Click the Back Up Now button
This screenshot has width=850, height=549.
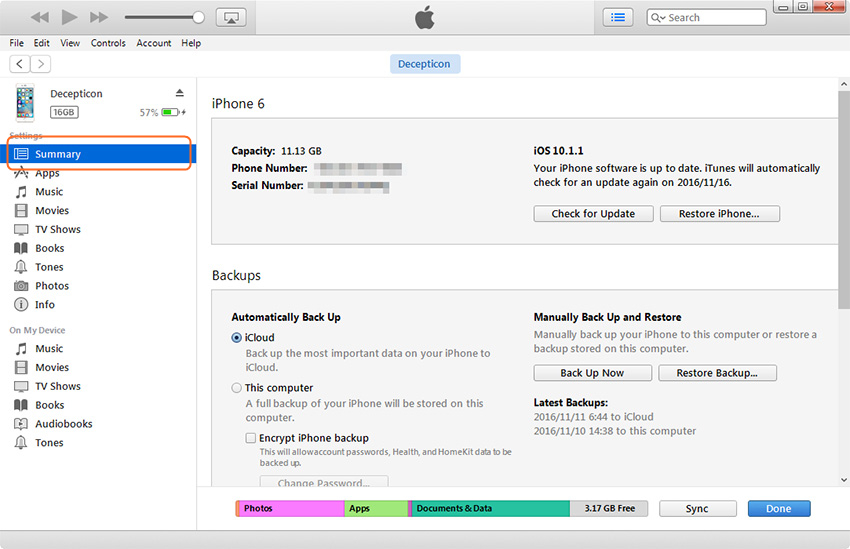click(x=592, y=373)
